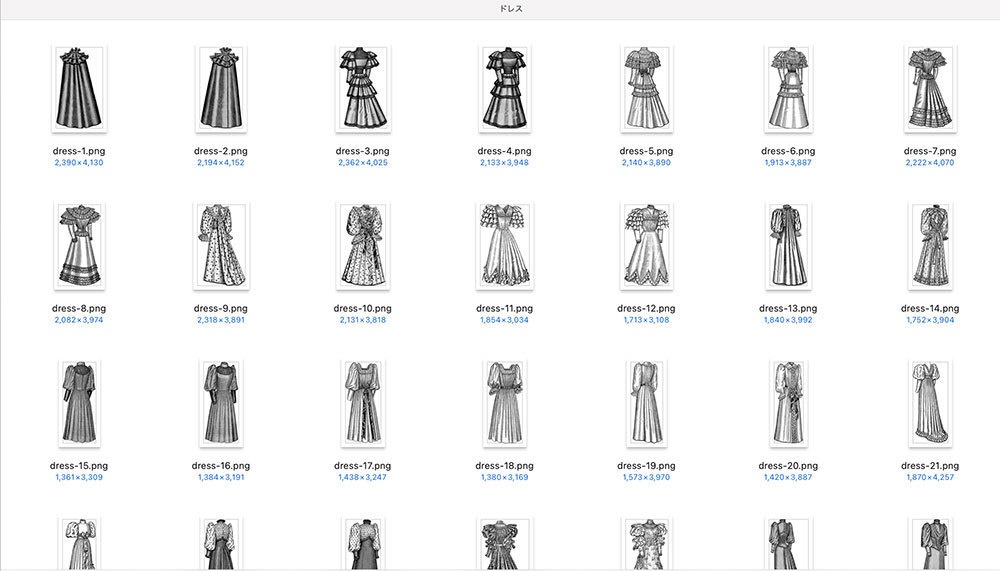The height and width of the screenshot is (571, 1000).
Task: Click the file name dress-7.png
Action: (930, 151)
